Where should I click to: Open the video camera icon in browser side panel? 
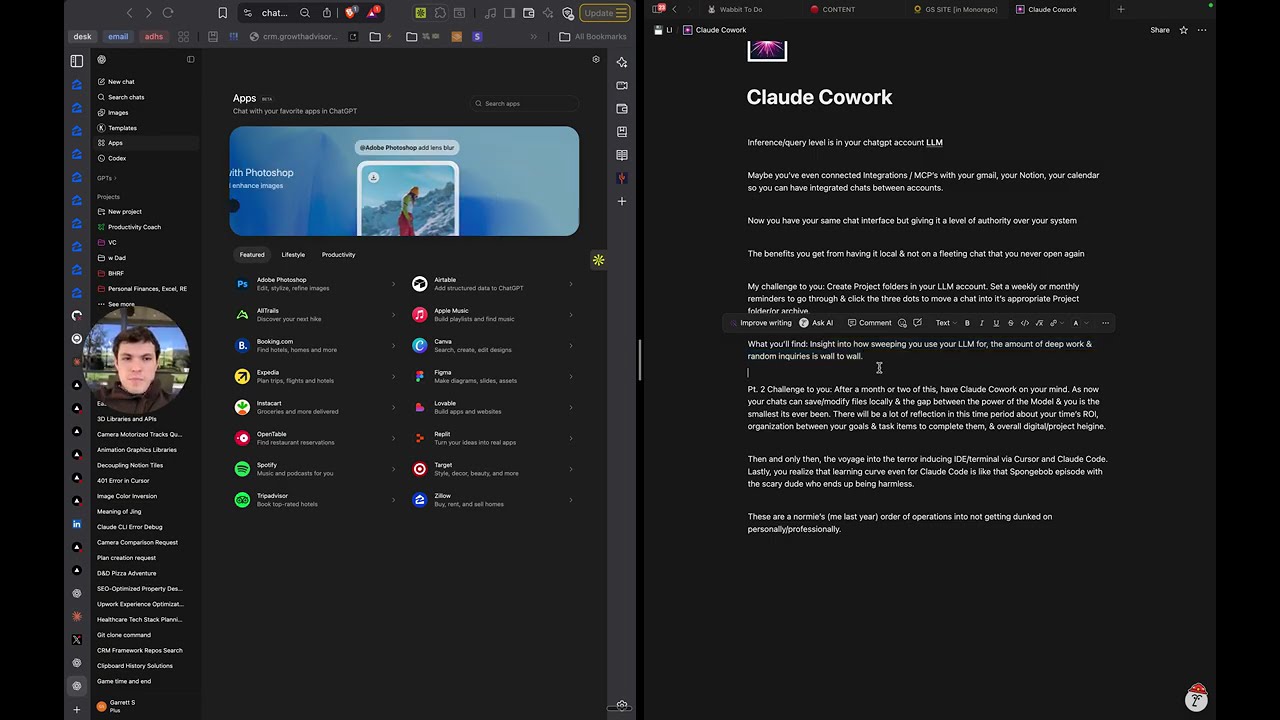pos(622,85)
